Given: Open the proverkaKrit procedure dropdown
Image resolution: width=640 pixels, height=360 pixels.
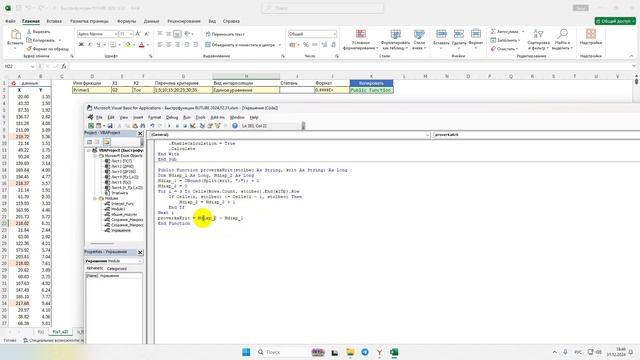Looking at the screenshot, I should coord(536,134).
